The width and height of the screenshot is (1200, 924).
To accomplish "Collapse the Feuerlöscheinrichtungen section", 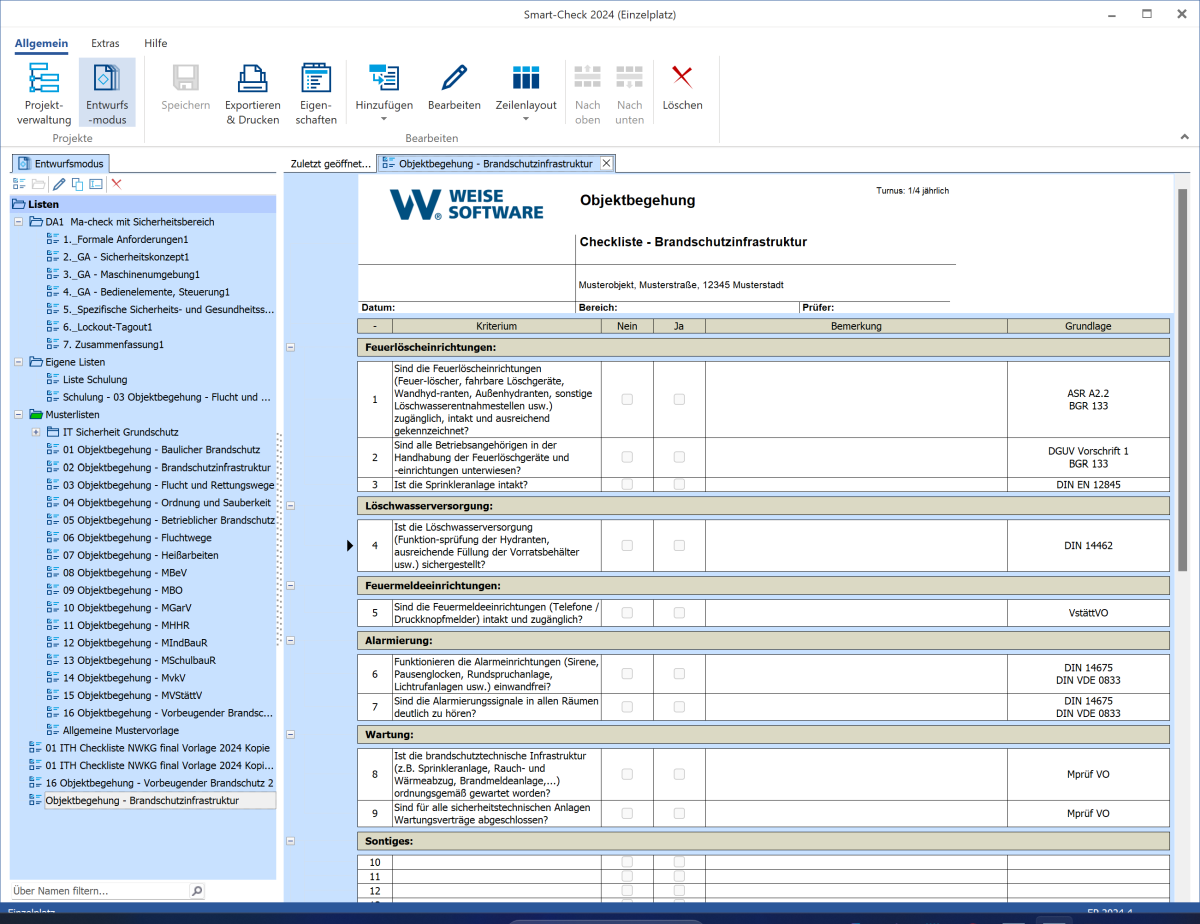I will point(291,347).
